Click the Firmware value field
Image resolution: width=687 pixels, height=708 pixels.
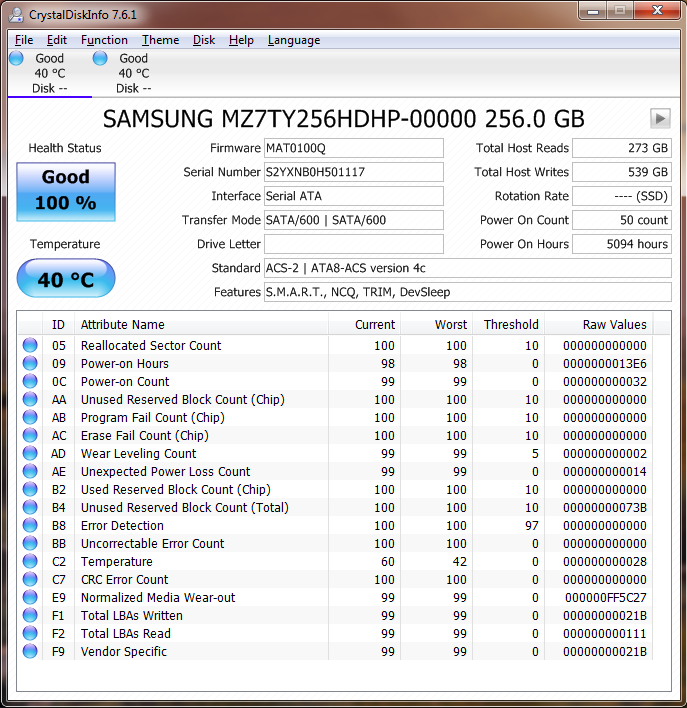[353, 148]
